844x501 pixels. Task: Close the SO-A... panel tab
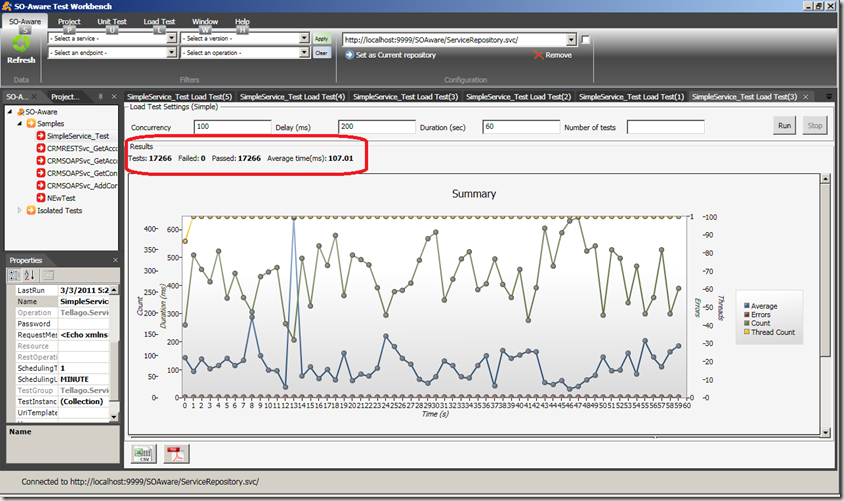[34, 97]
